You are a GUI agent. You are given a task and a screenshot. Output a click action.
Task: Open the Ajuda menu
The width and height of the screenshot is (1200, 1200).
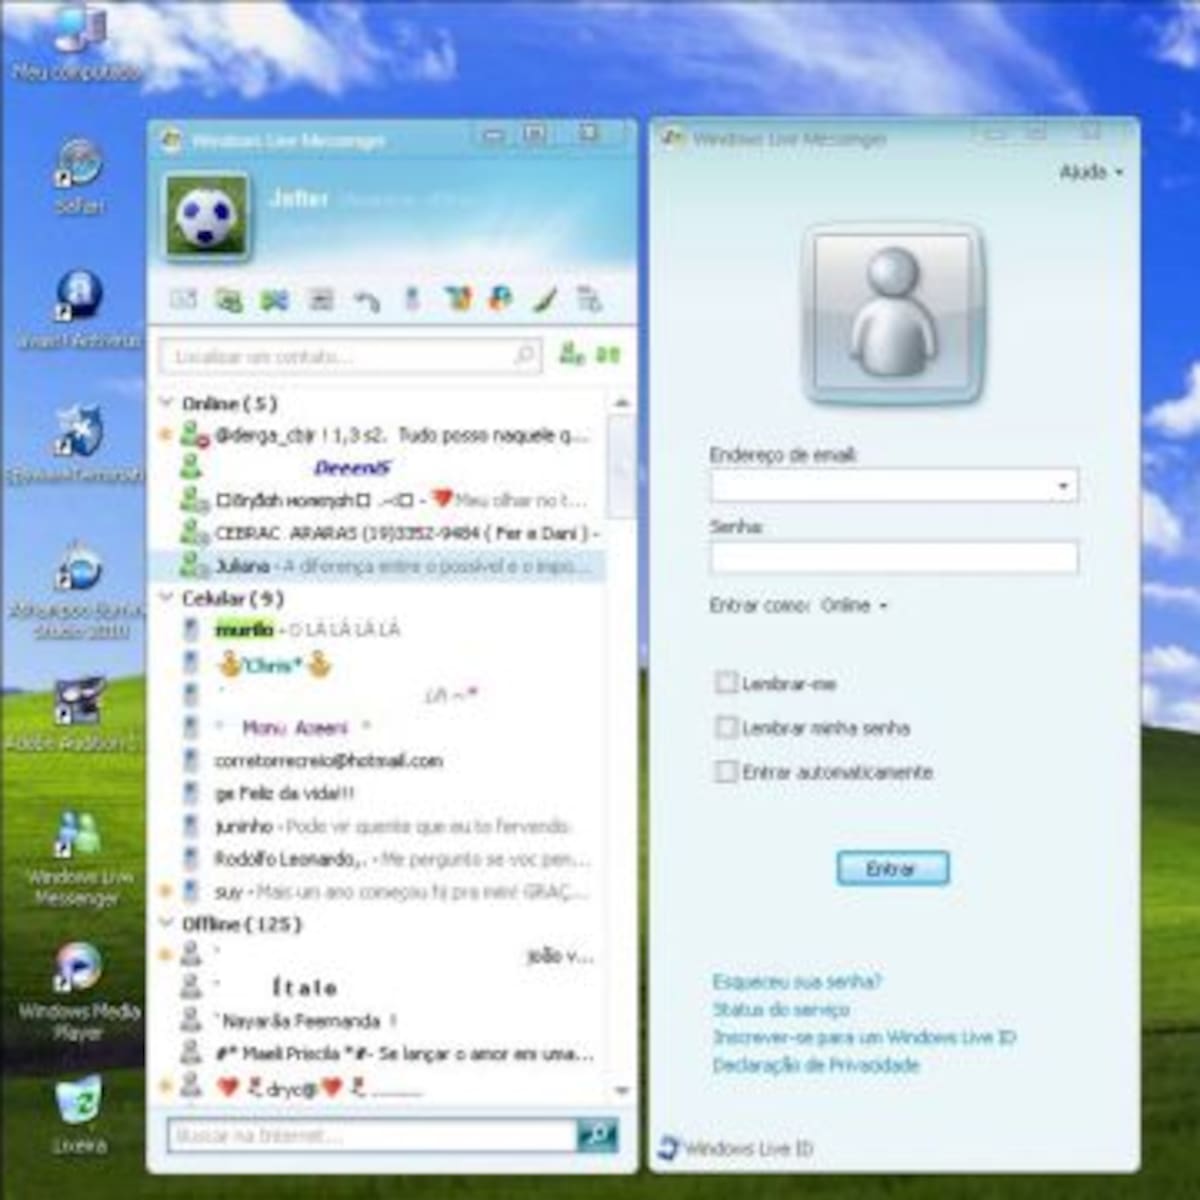coord(1089,173)
